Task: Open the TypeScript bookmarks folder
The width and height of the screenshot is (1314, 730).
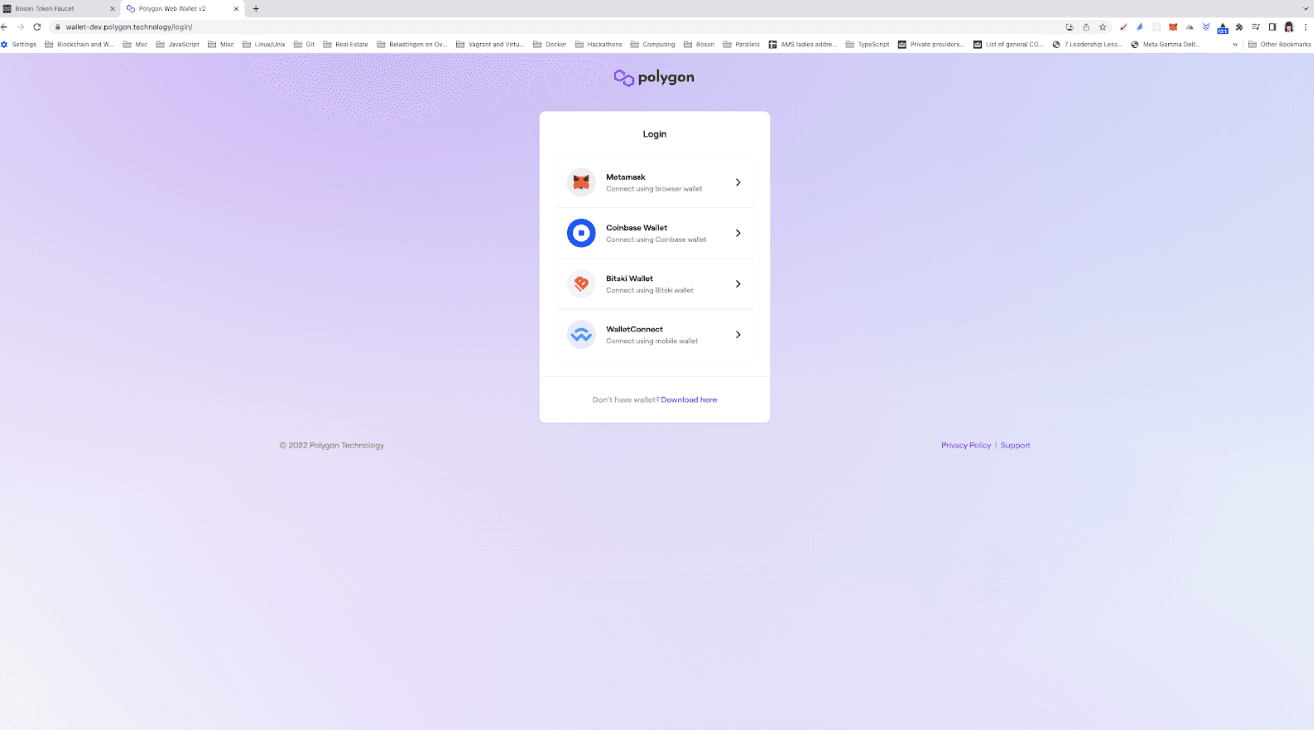Action: tap(867, 44)
